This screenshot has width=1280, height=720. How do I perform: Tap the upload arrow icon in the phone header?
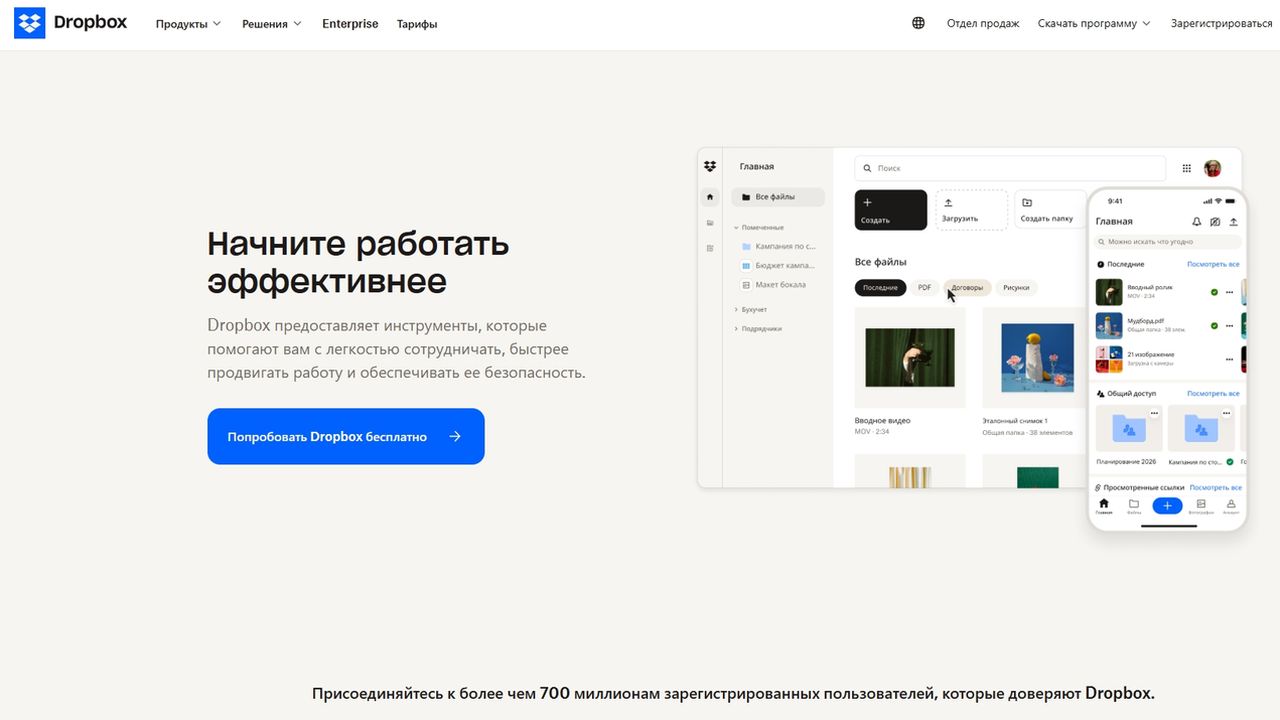point(1233,221)
